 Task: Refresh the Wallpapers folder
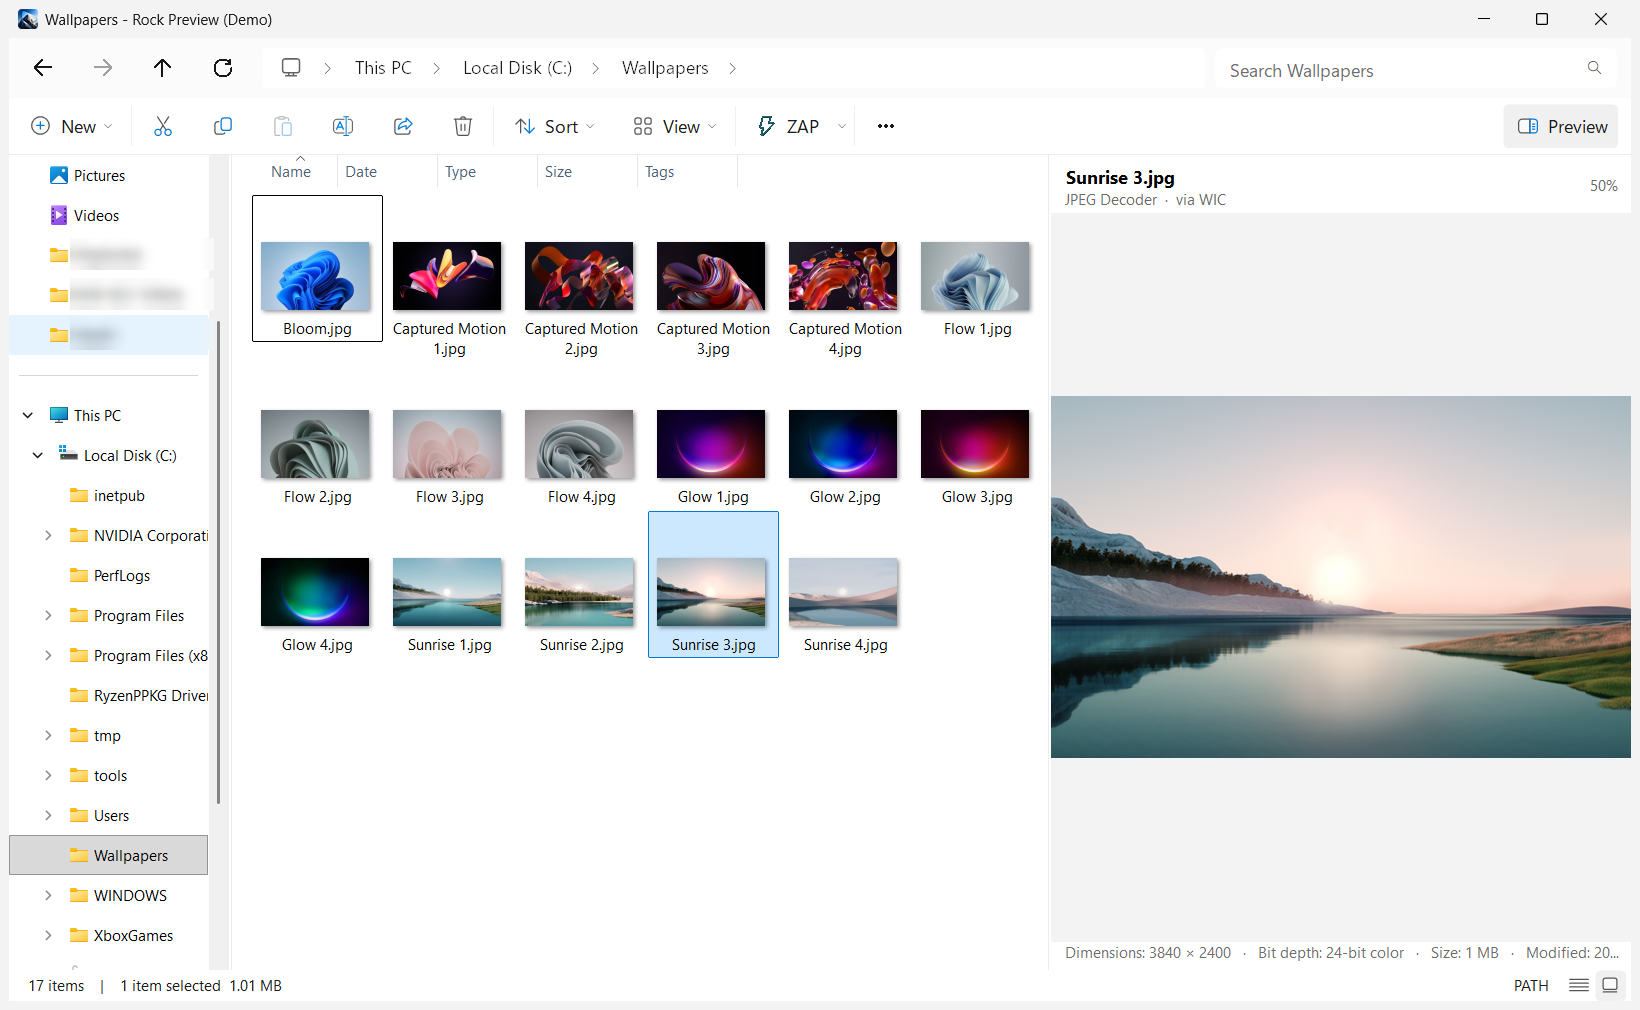(223, 68)
